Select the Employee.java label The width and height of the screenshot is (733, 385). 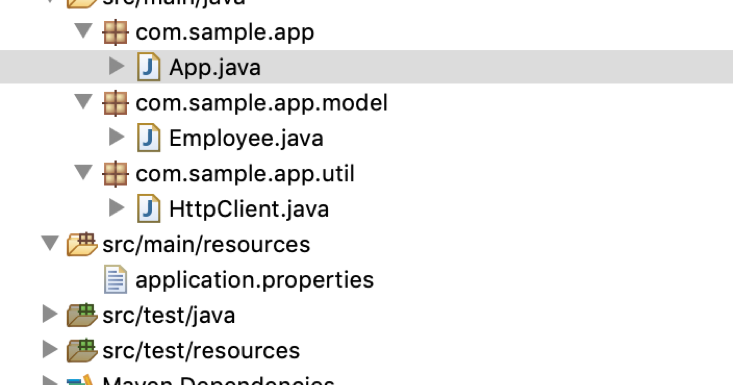coord(246,139)
